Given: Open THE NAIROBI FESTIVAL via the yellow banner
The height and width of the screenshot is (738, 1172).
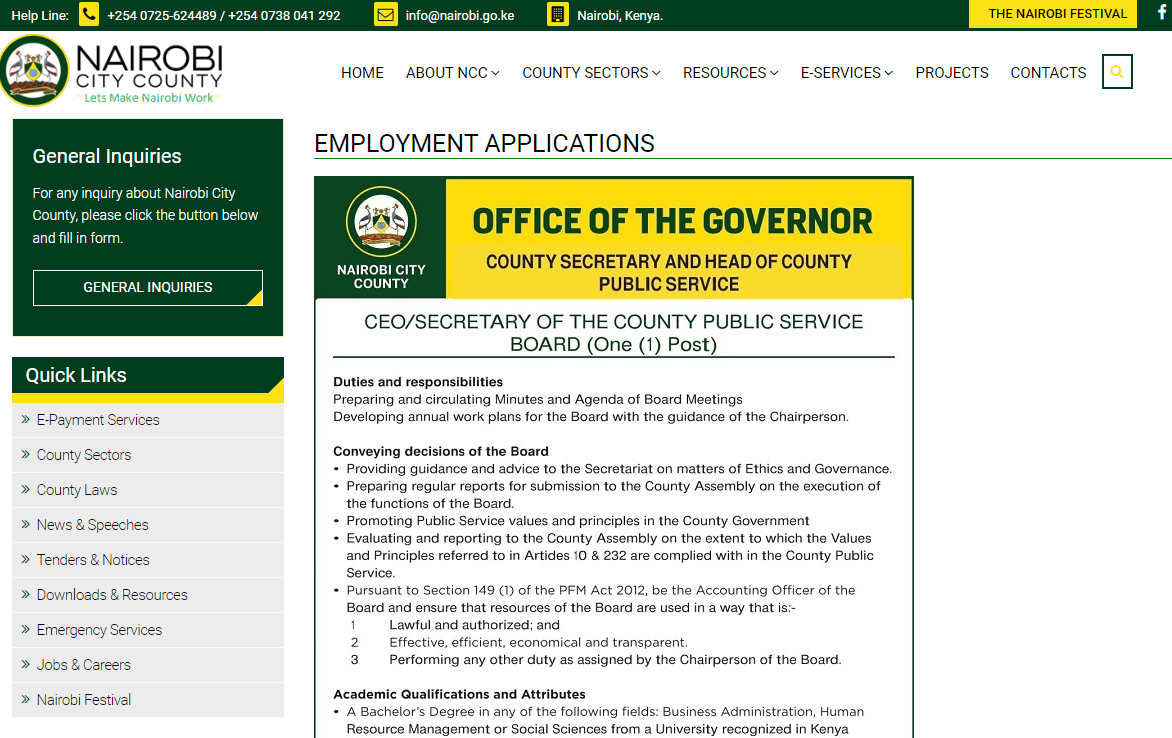Looking at the screenshot, I should click(1052, 14).
